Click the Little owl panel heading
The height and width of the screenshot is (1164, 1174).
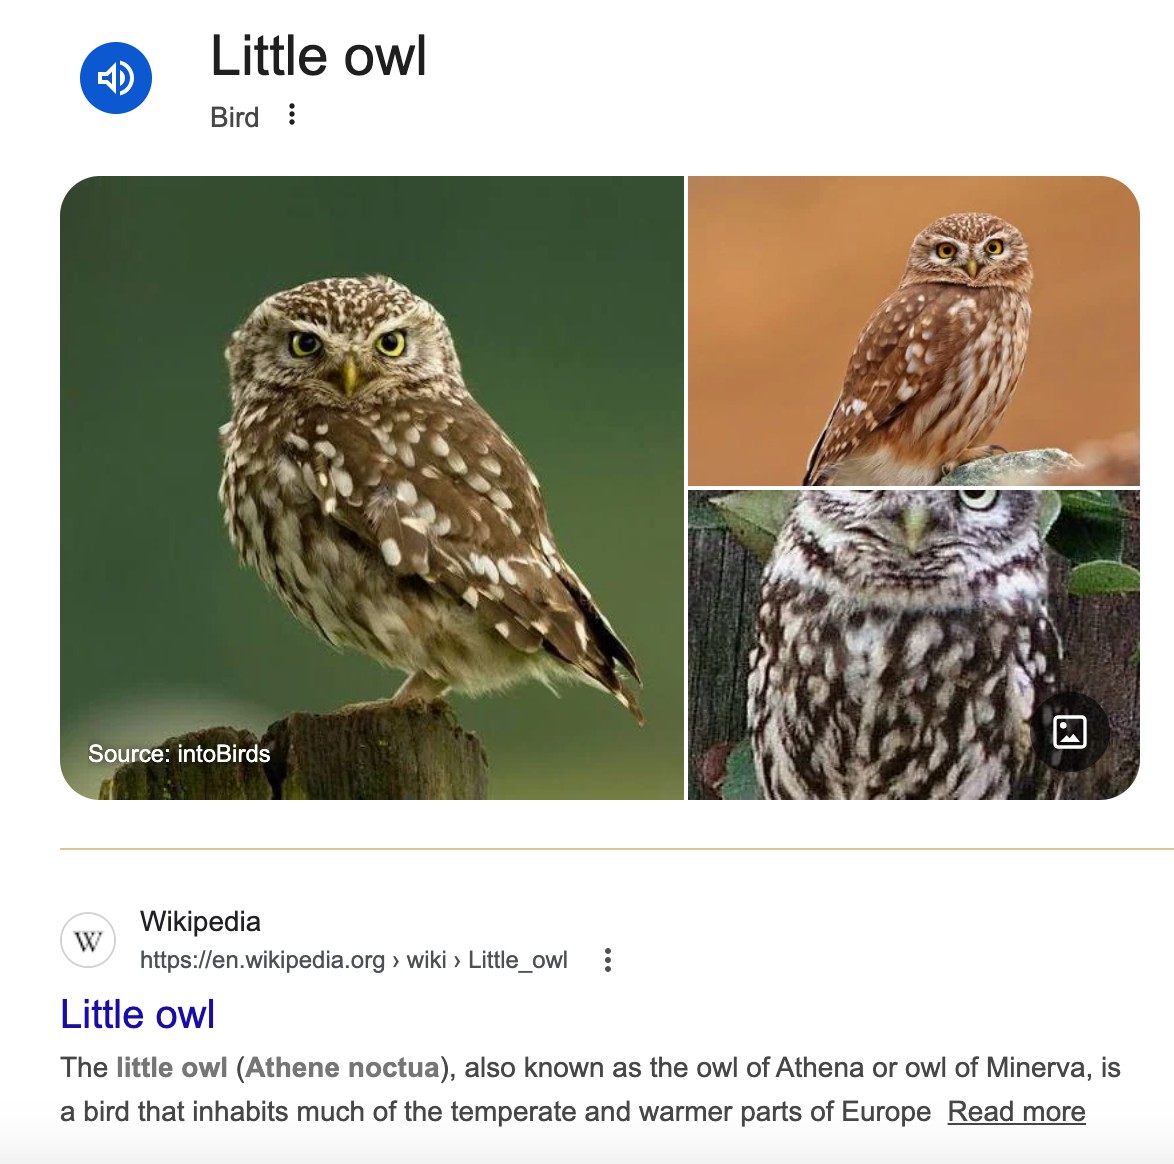[318, 56]
